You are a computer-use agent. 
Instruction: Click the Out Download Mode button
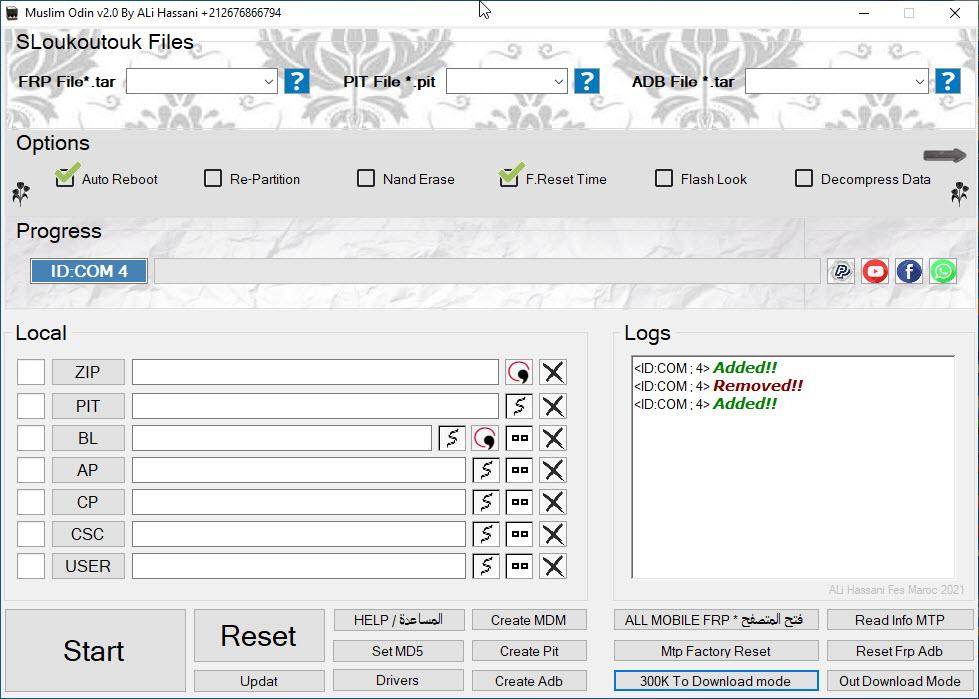pyautogui.click(x=900, y=681)
